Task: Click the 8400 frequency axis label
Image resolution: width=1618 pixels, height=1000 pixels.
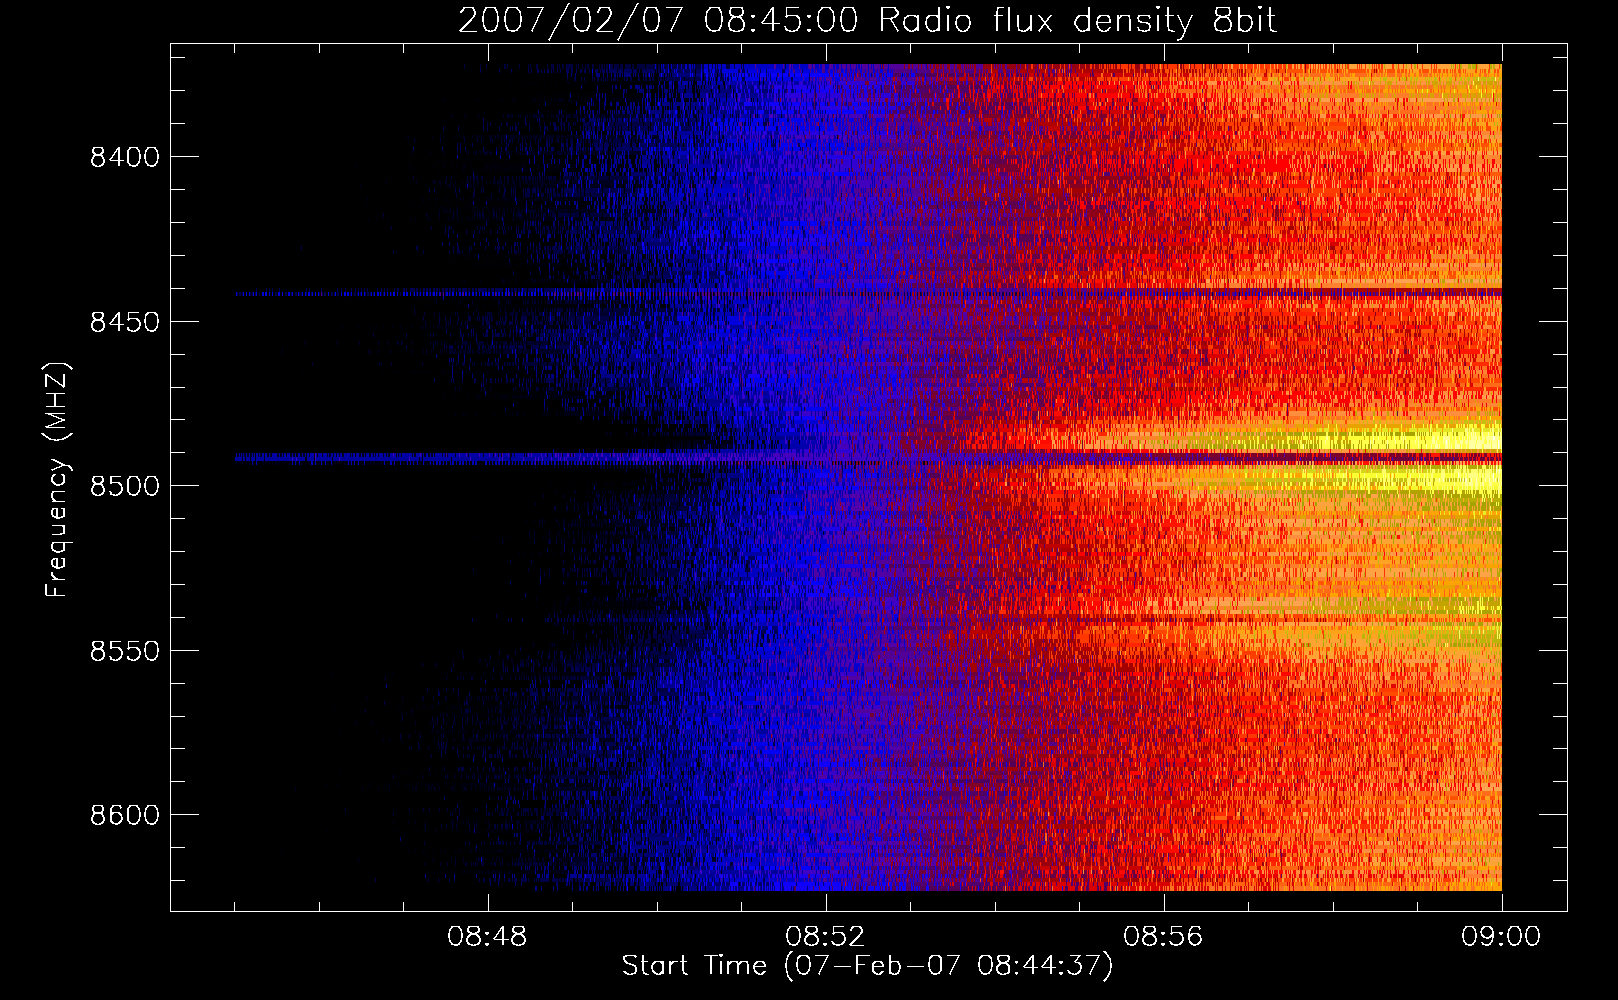Action: tap(125, 158)
